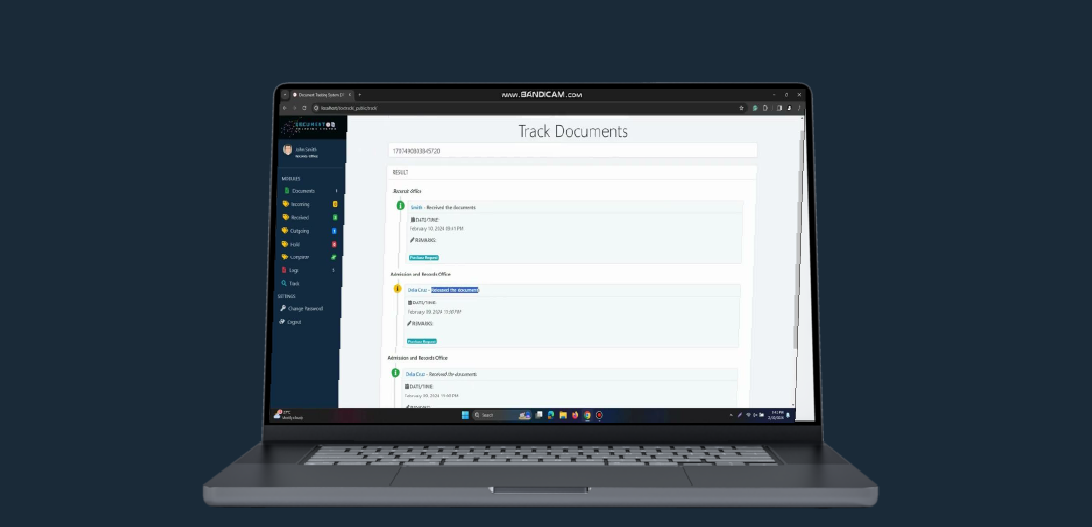
Task: Click the Change Password link
Action: coord(305,308)
